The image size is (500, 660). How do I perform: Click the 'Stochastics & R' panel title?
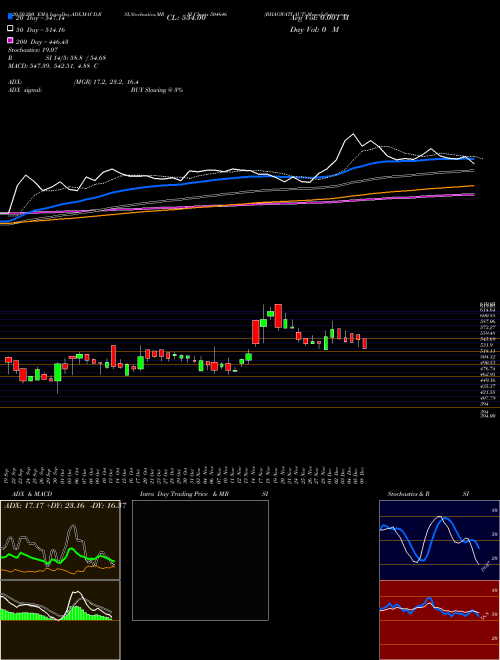point(409,494)
